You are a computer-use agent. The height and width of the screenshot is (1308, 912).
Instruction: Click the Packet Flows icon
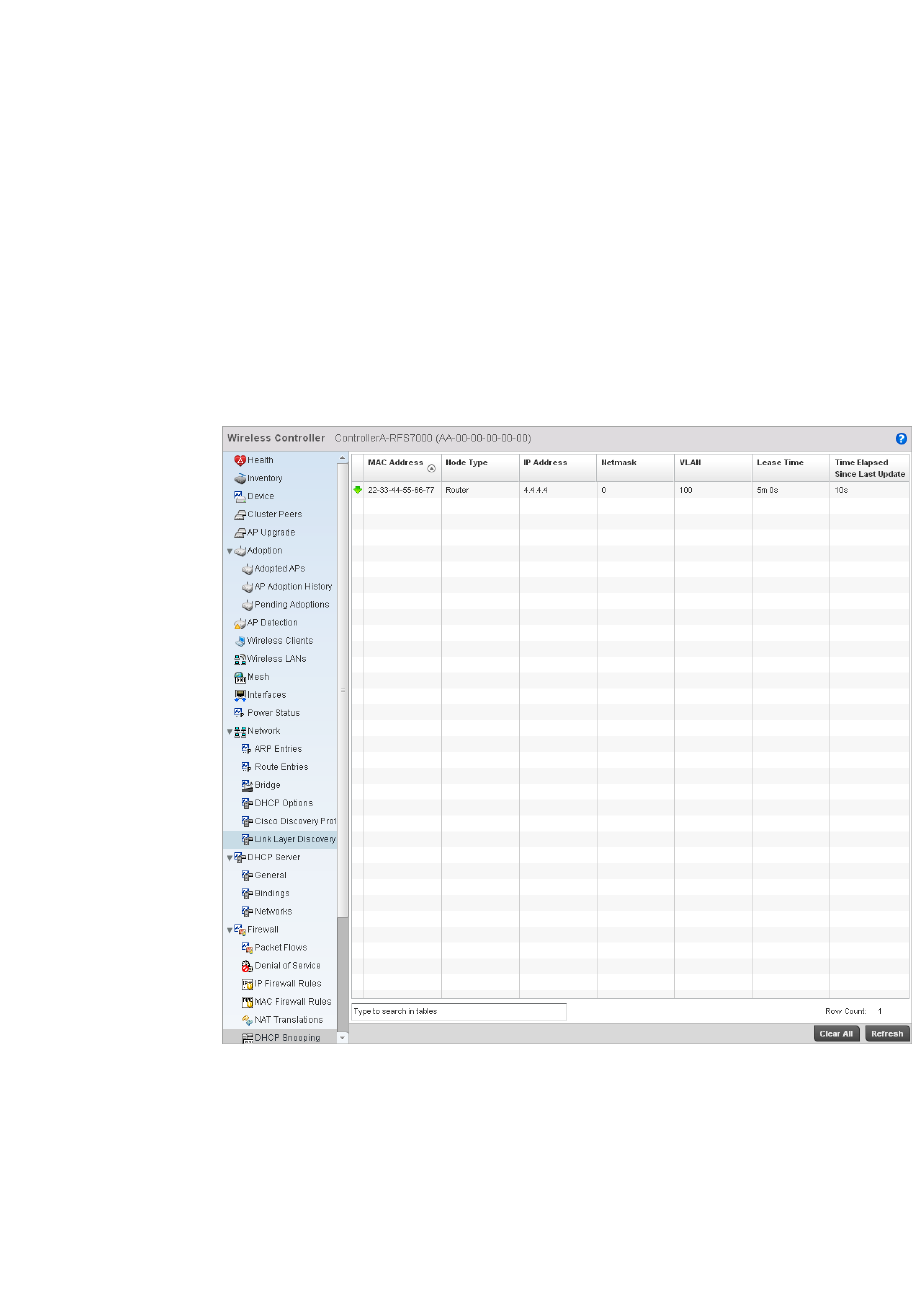pos(248,947)
